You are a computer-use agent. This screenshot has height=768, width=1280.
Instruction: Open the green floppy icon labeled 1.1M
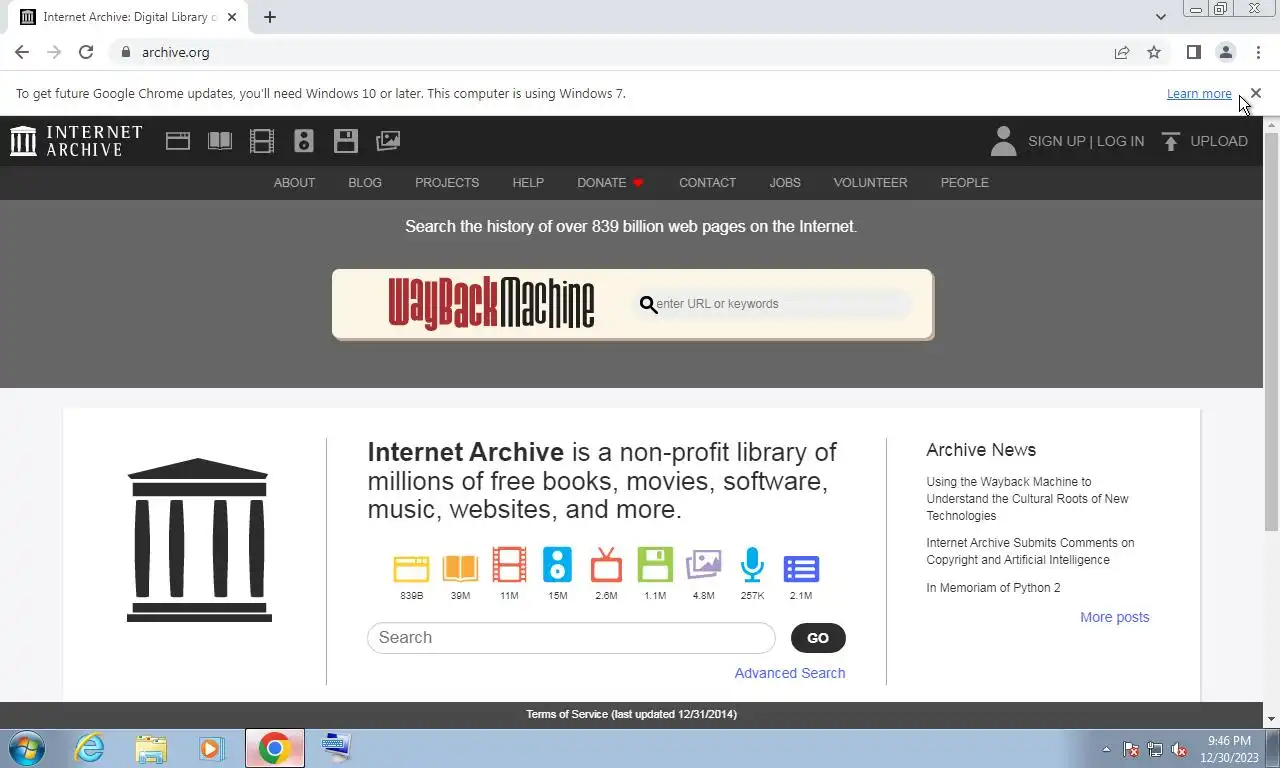[655, 565]
